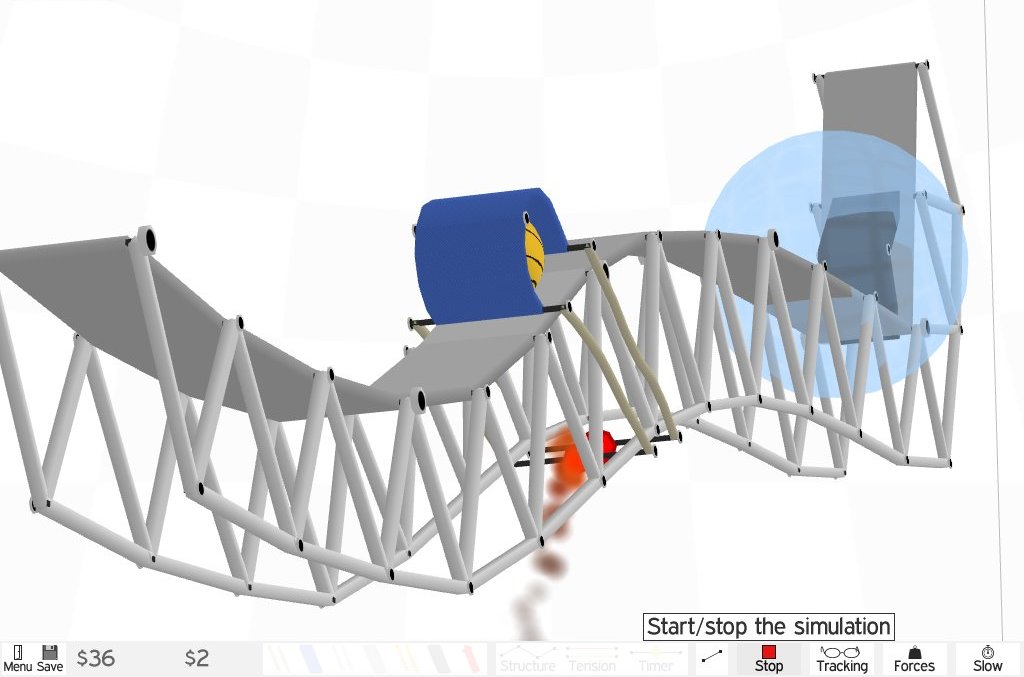Viewport: 1024px width, 677px height.
Task: Toggle Tracking camera mode
Action: coord(841,658)
